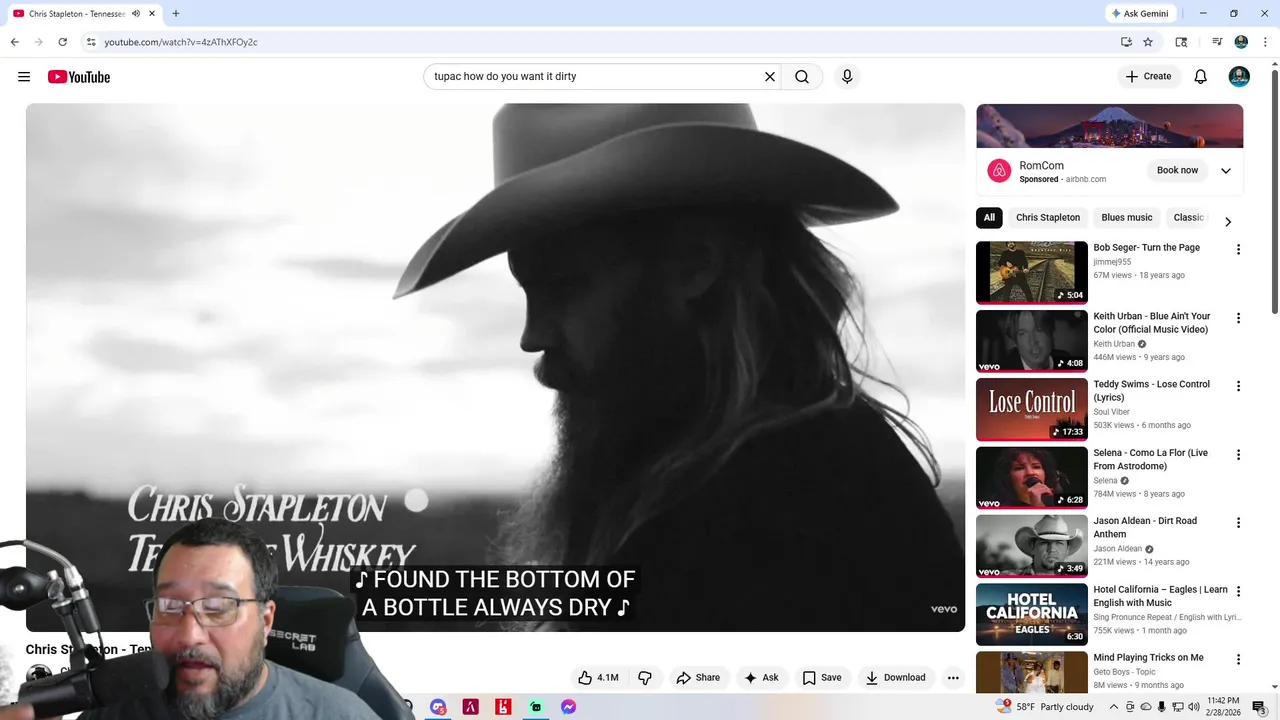Like the video with thumbs up
This screenshot has width=1280, height=720.
(x=597, y=678)
